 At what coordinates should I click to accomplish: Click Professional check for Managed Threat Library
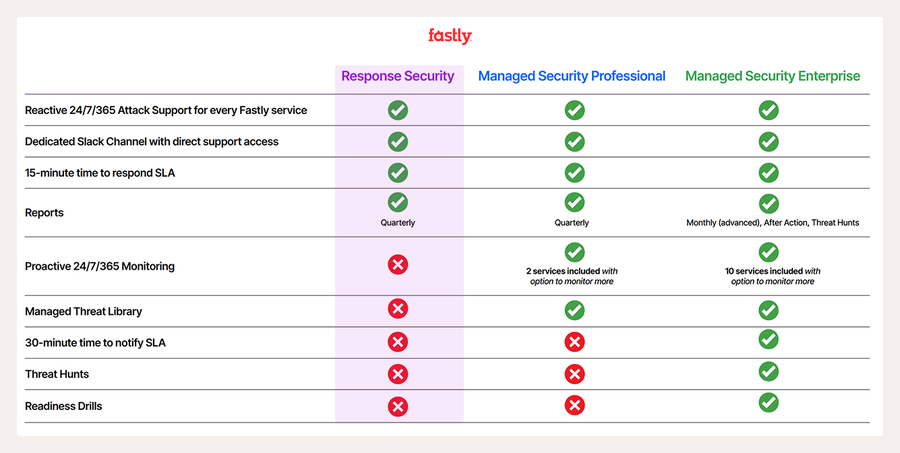[574, 310]
